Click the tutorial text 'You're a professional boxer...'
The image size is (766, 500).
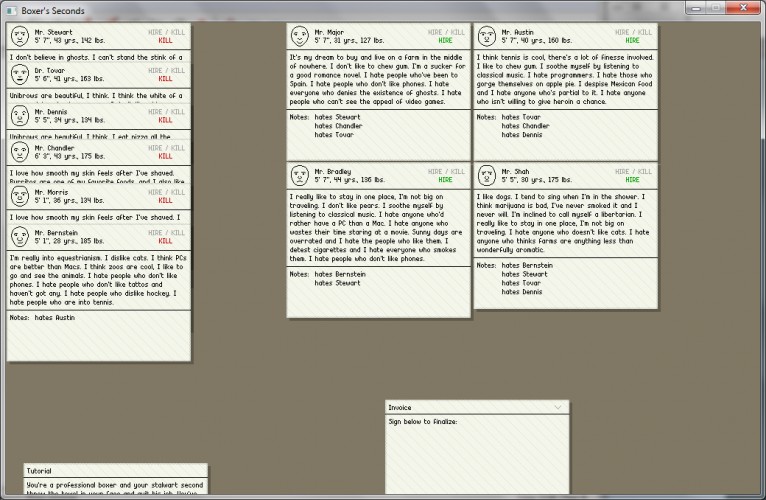pyautogui.click(x=115, y=488)
